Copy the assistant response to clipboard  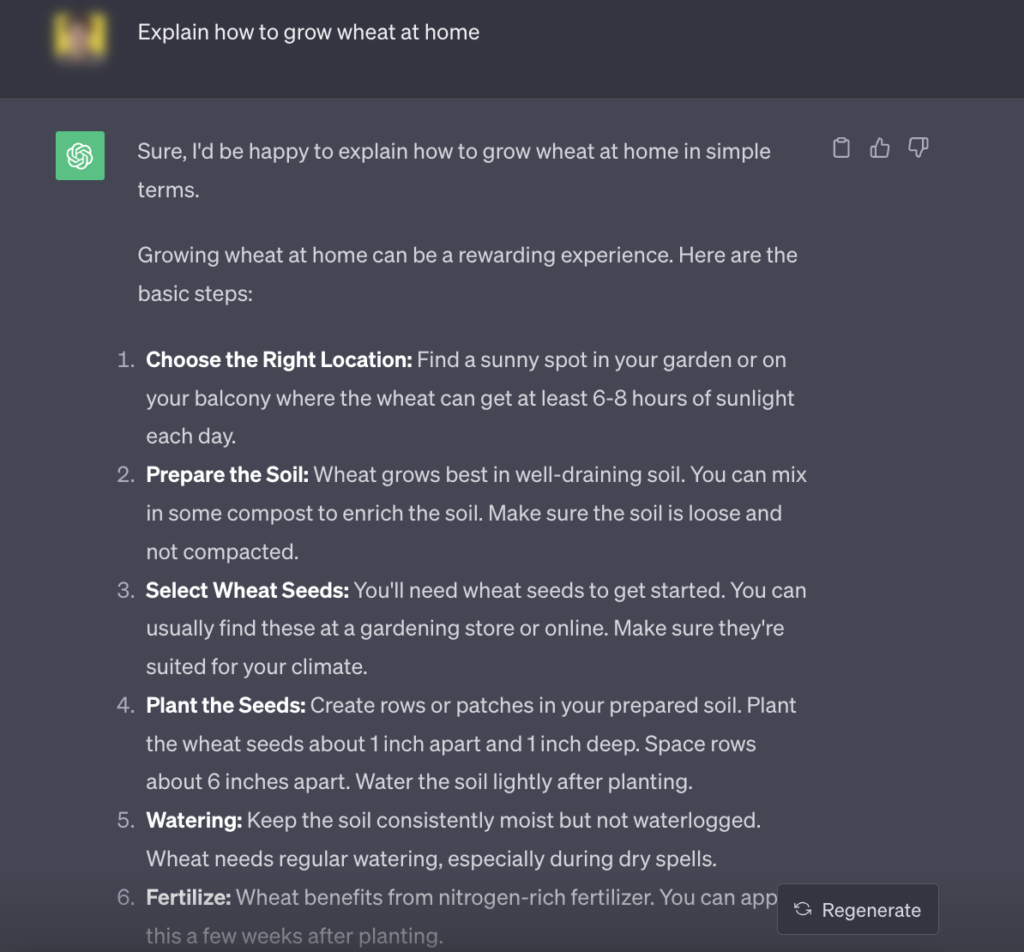(x=842, y=148)
